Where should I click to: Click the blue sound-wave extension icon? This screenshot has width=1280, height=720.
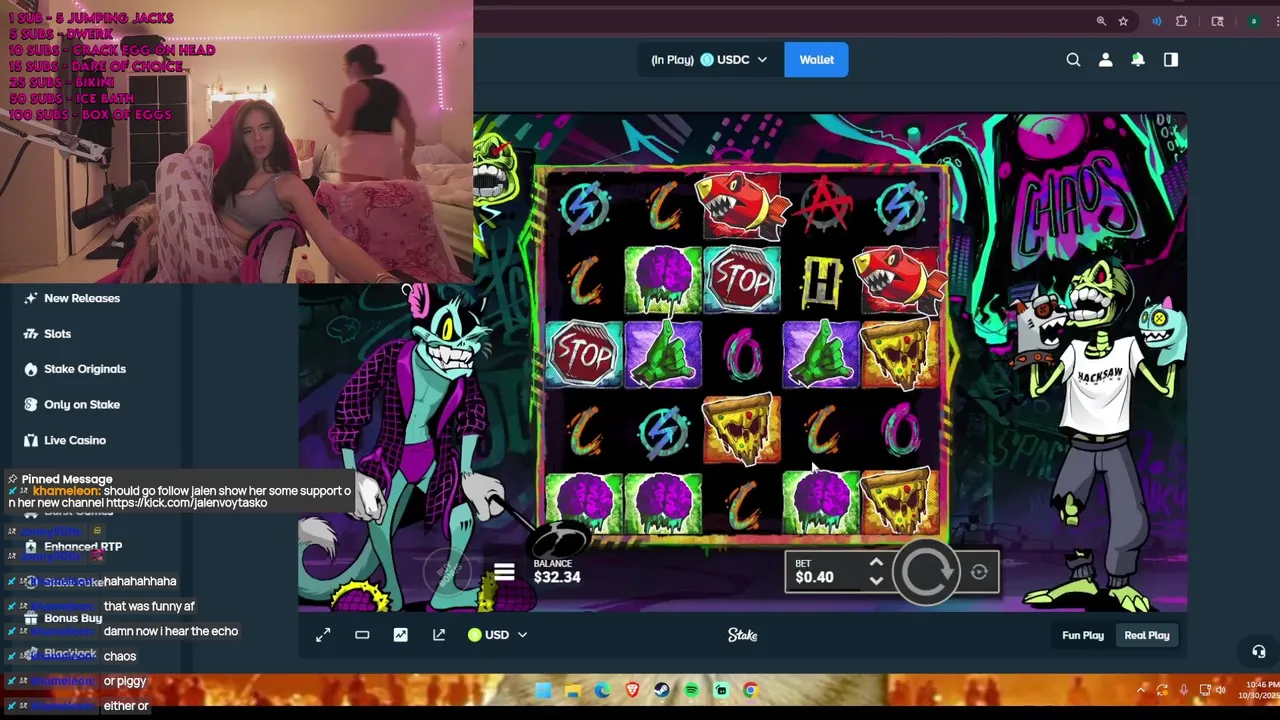(1156, 21)
